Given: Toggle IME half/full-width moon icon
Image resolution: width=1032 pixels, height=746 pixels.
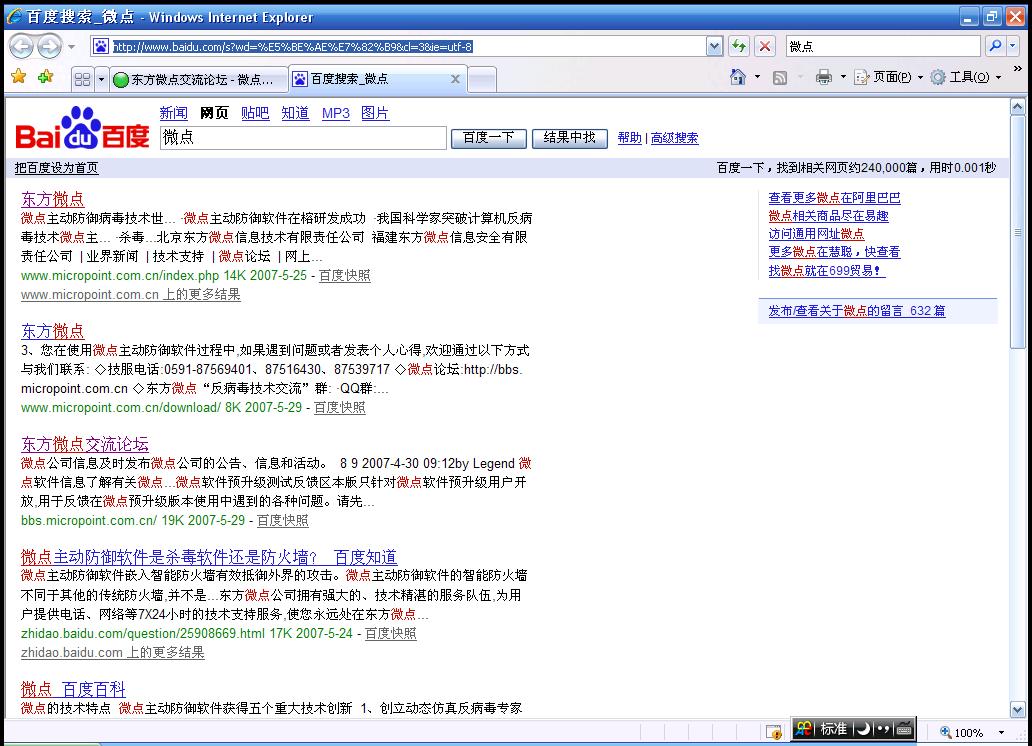Looking at the screenshot, I should pyautogui.click(x=864, y=729).
